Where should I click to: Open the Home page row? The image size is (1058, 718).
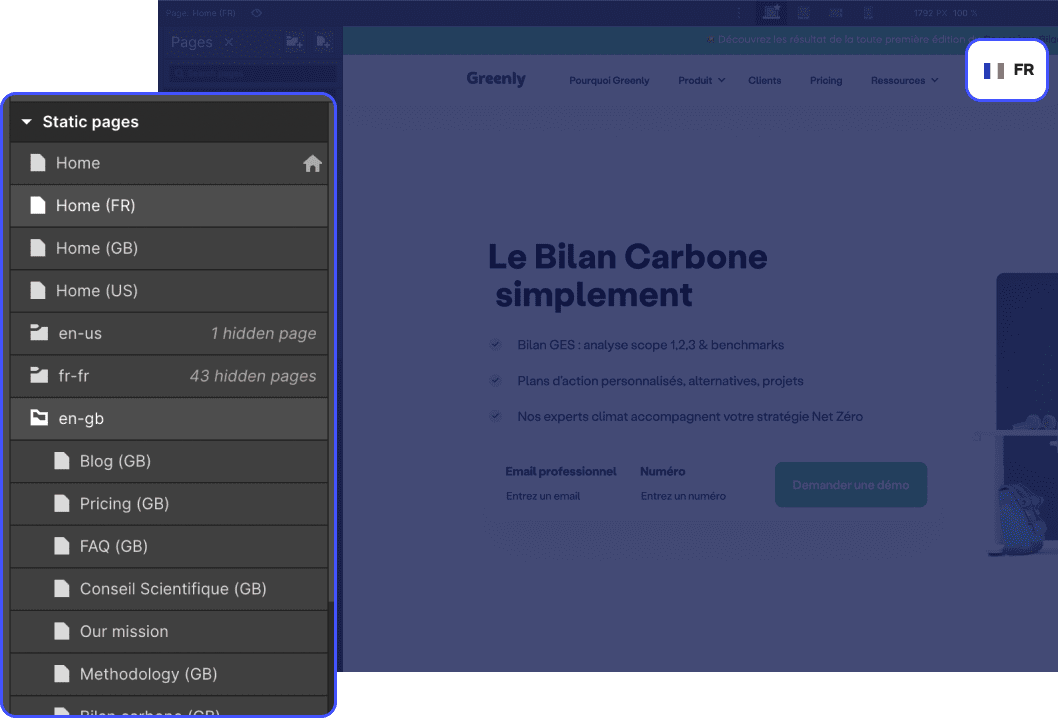point(169,163)
